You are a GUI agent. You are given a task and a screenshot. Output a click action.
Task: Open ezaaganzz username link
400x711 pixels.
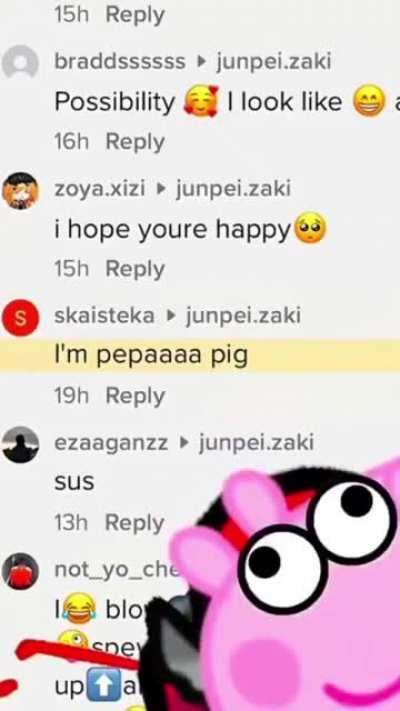coord(111,443)
